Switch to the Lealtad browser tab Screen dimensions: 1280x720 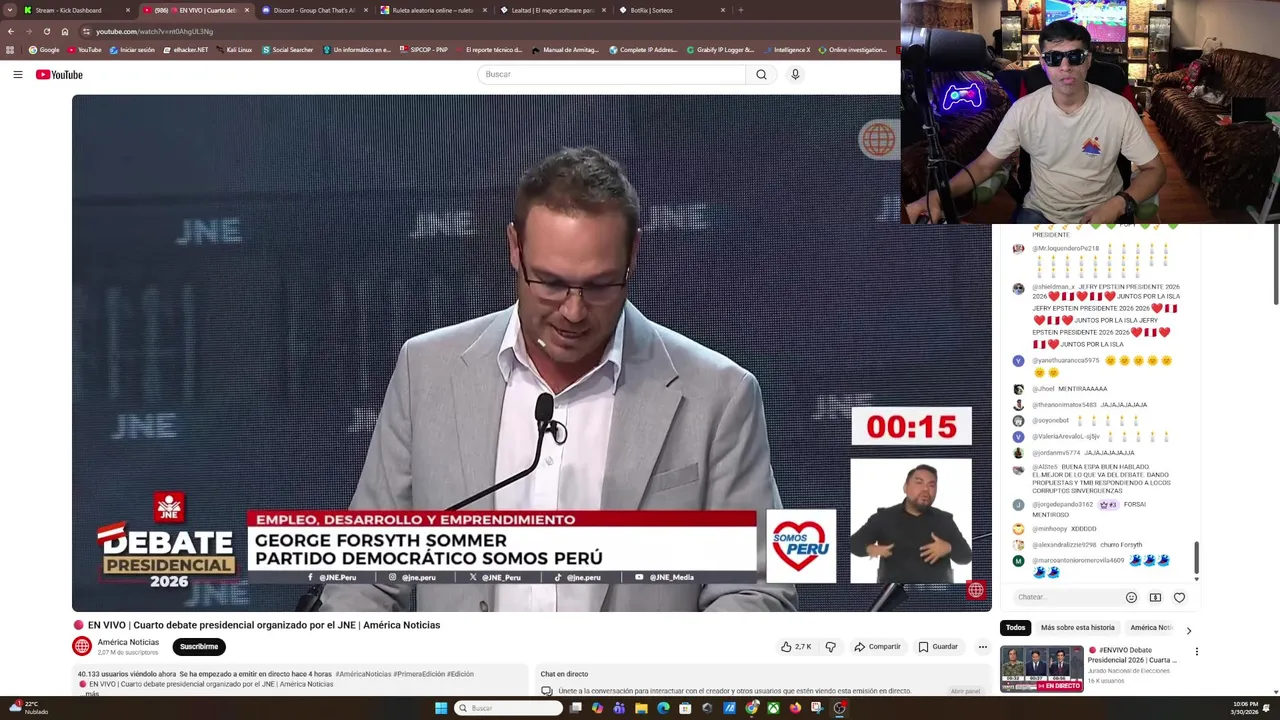pos(552,10)
